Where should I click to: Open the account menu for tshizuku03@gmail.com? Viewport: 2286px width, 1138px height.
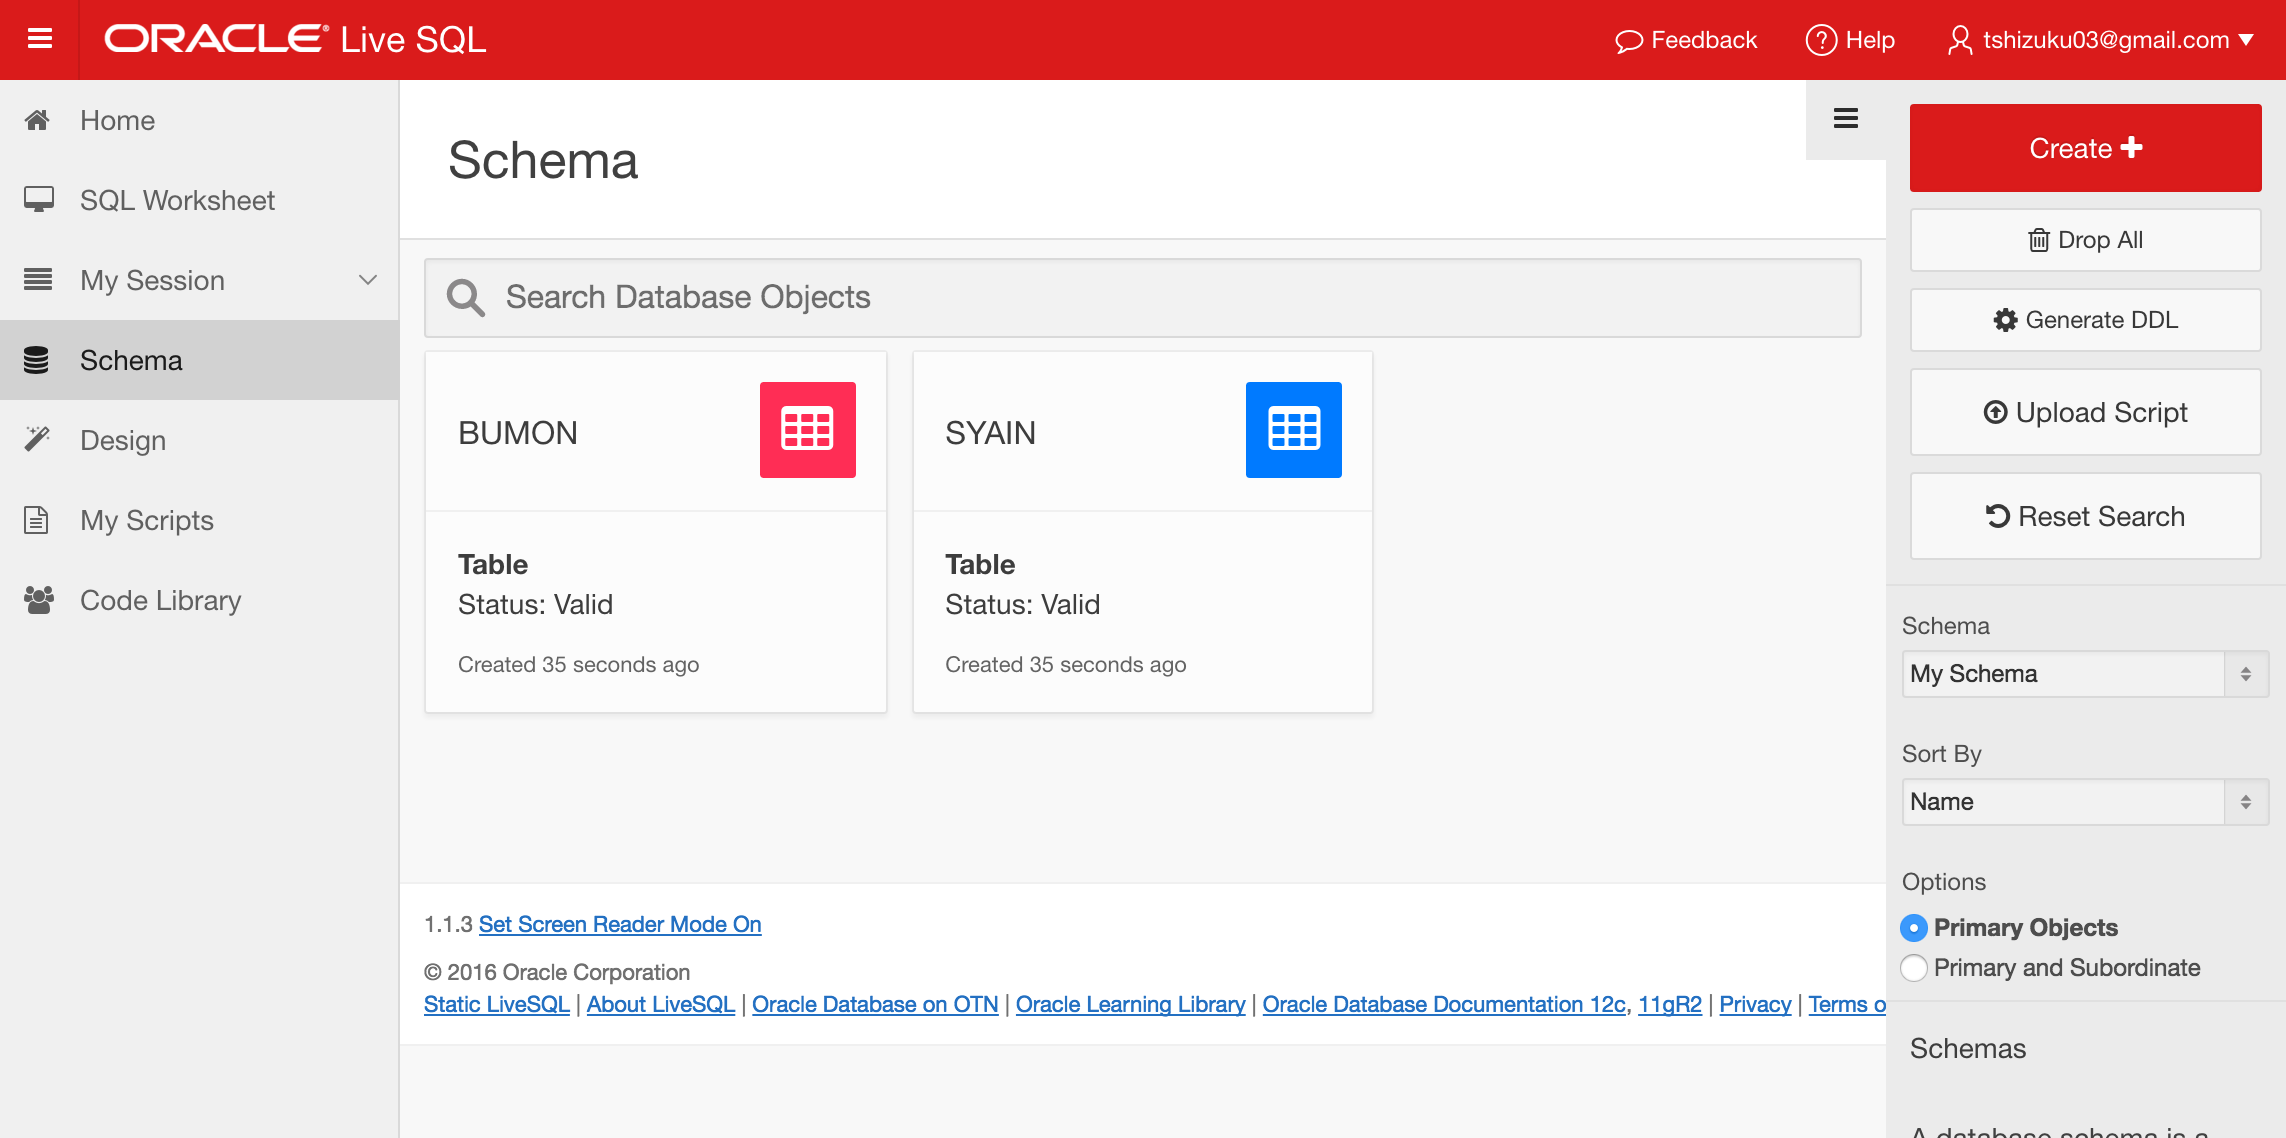[x=2102, y=40]
